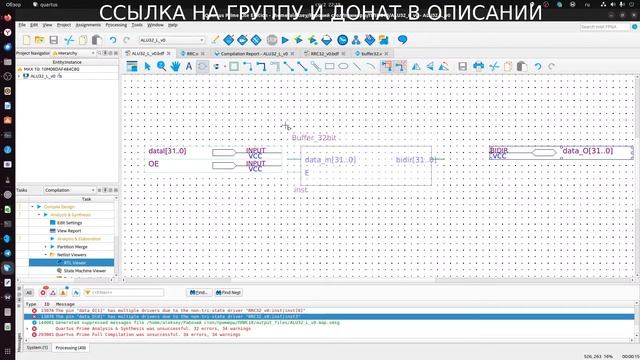Launch State Machine Viewer
This screenshot has height=360, width=640.
[x=84, y=271]
